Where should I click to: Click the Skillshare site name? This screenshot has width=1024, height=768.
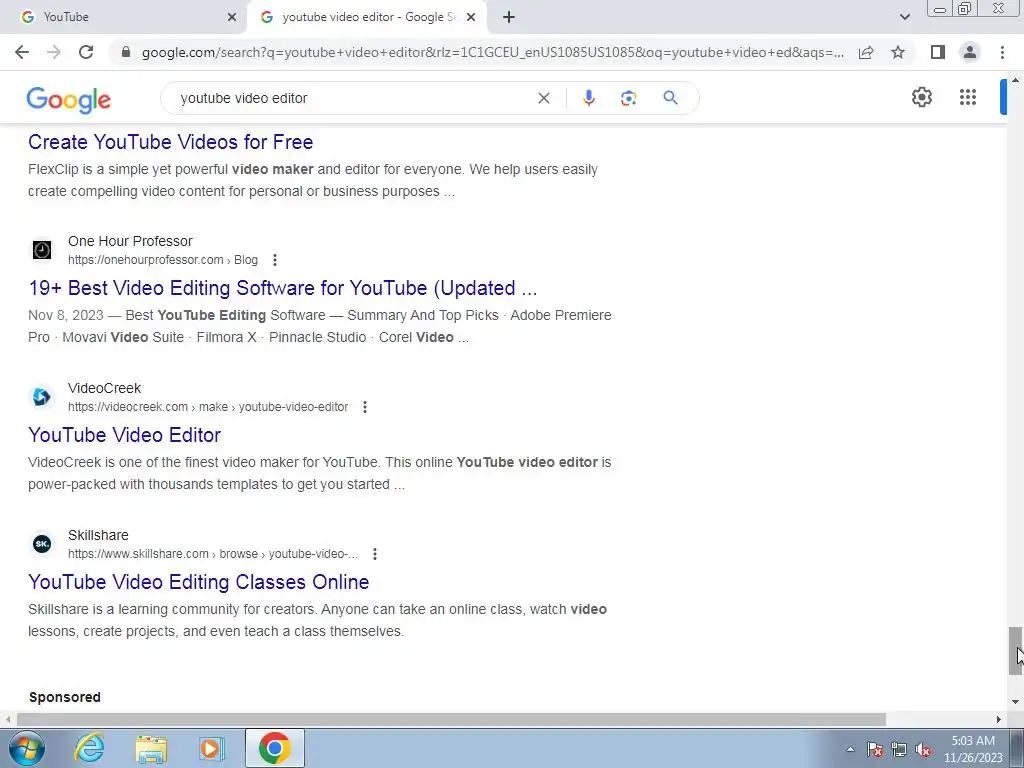pyautogui.click(x=98, y=535)
